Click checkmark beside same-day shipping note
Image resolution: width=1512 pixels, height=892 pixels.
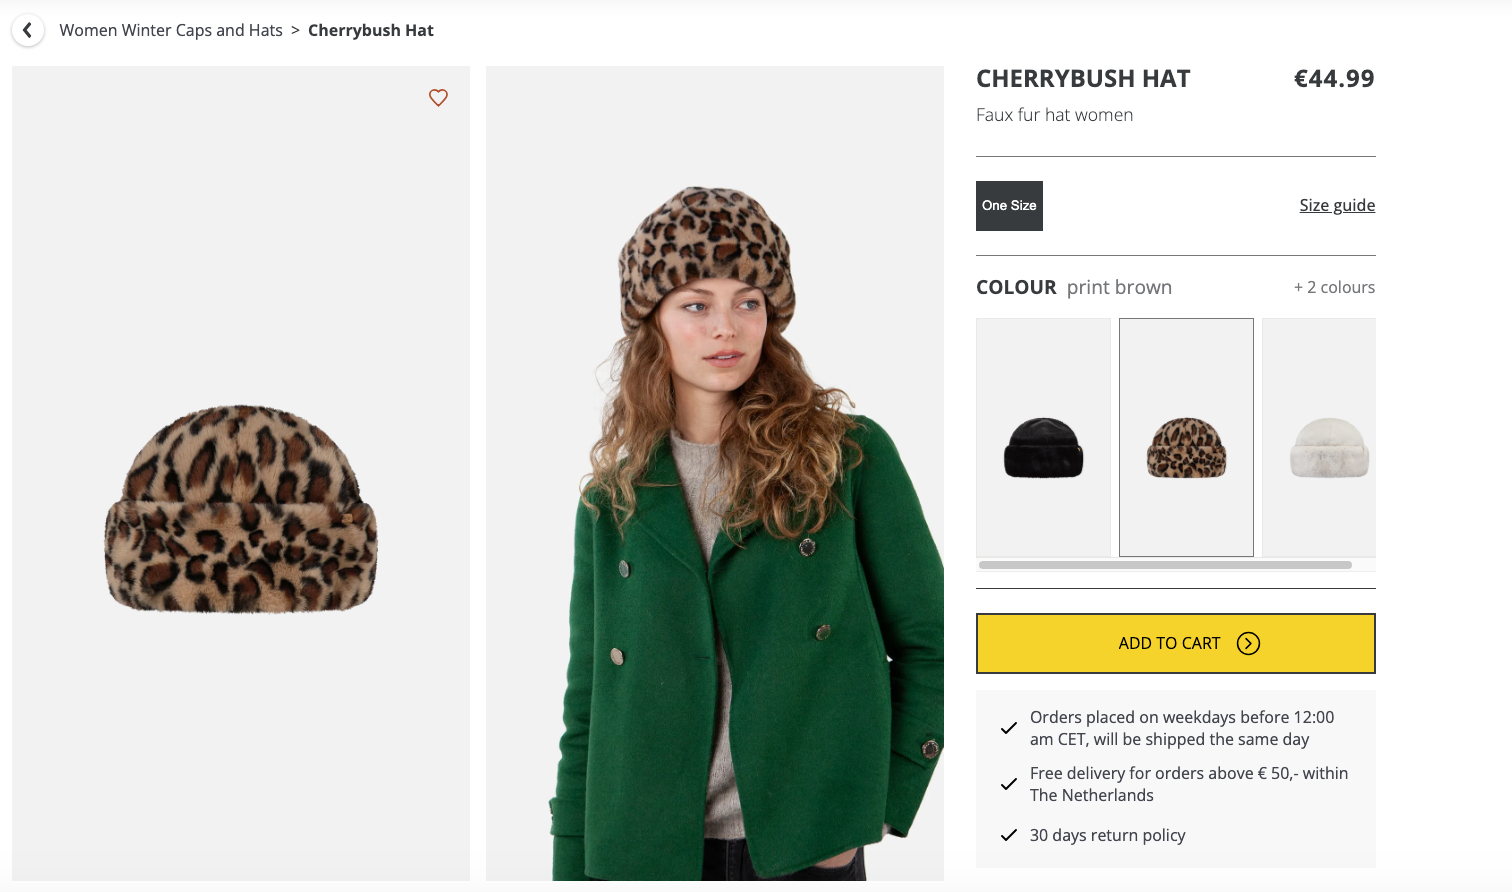(x=1009, y=728)
